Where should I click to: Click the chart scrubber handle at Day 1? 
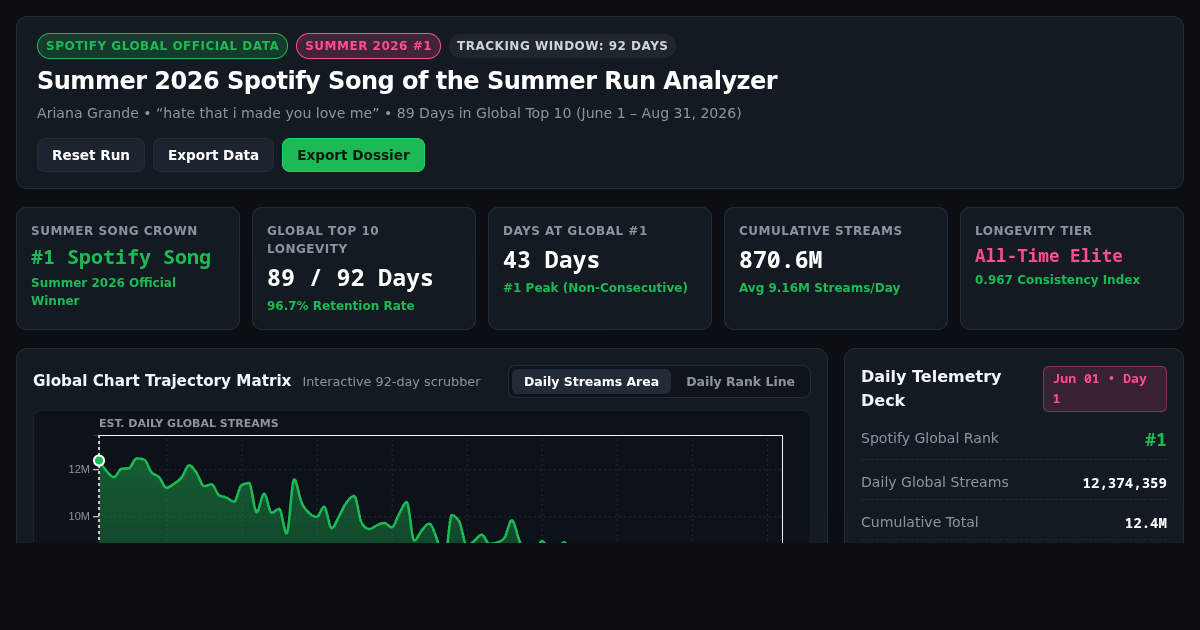click(x=99, y=461)
